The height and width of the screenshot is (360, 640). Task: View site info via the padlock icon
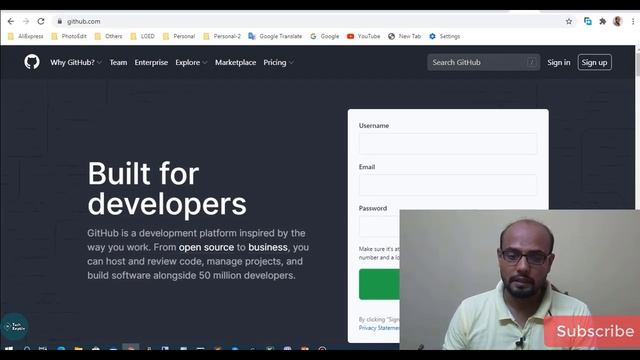(60, 21)
